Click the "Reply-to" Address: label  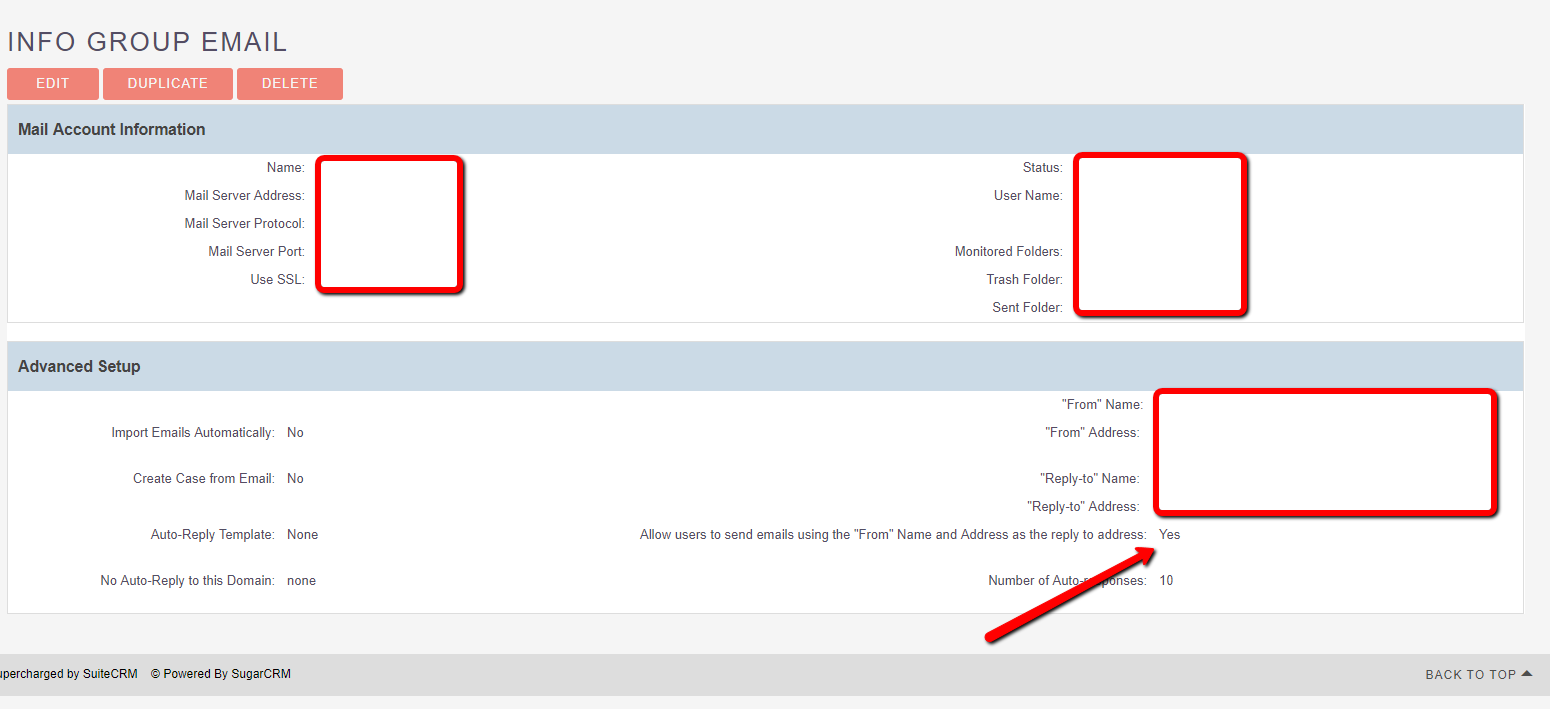[1083, 507]
